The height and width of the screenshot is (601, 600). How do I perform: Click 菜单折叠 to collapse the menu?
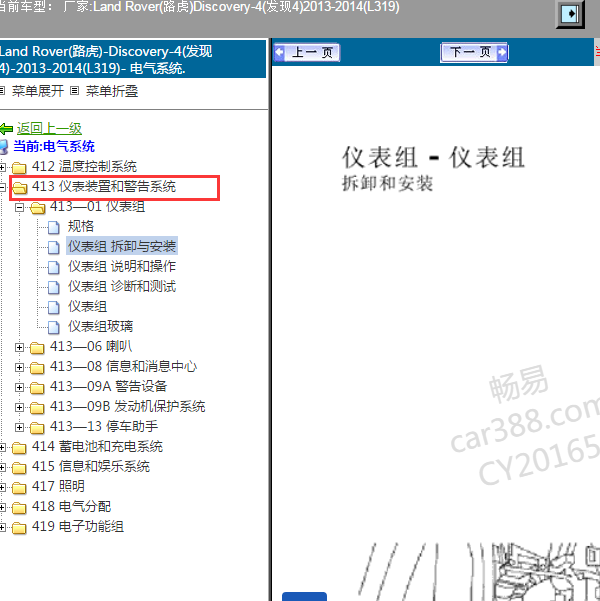(112, 91)
